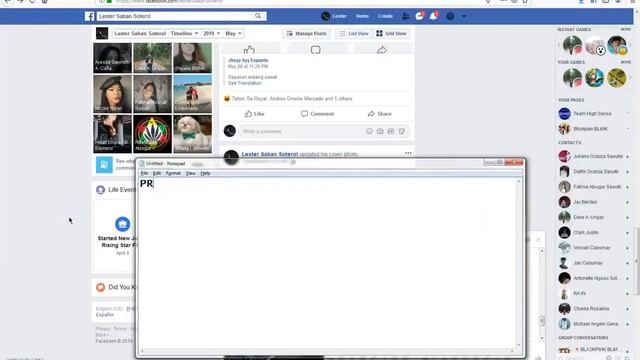640x360 pixels.
Task: Open the Lester profile link in the top bar
Action: [x=334, y=16]
